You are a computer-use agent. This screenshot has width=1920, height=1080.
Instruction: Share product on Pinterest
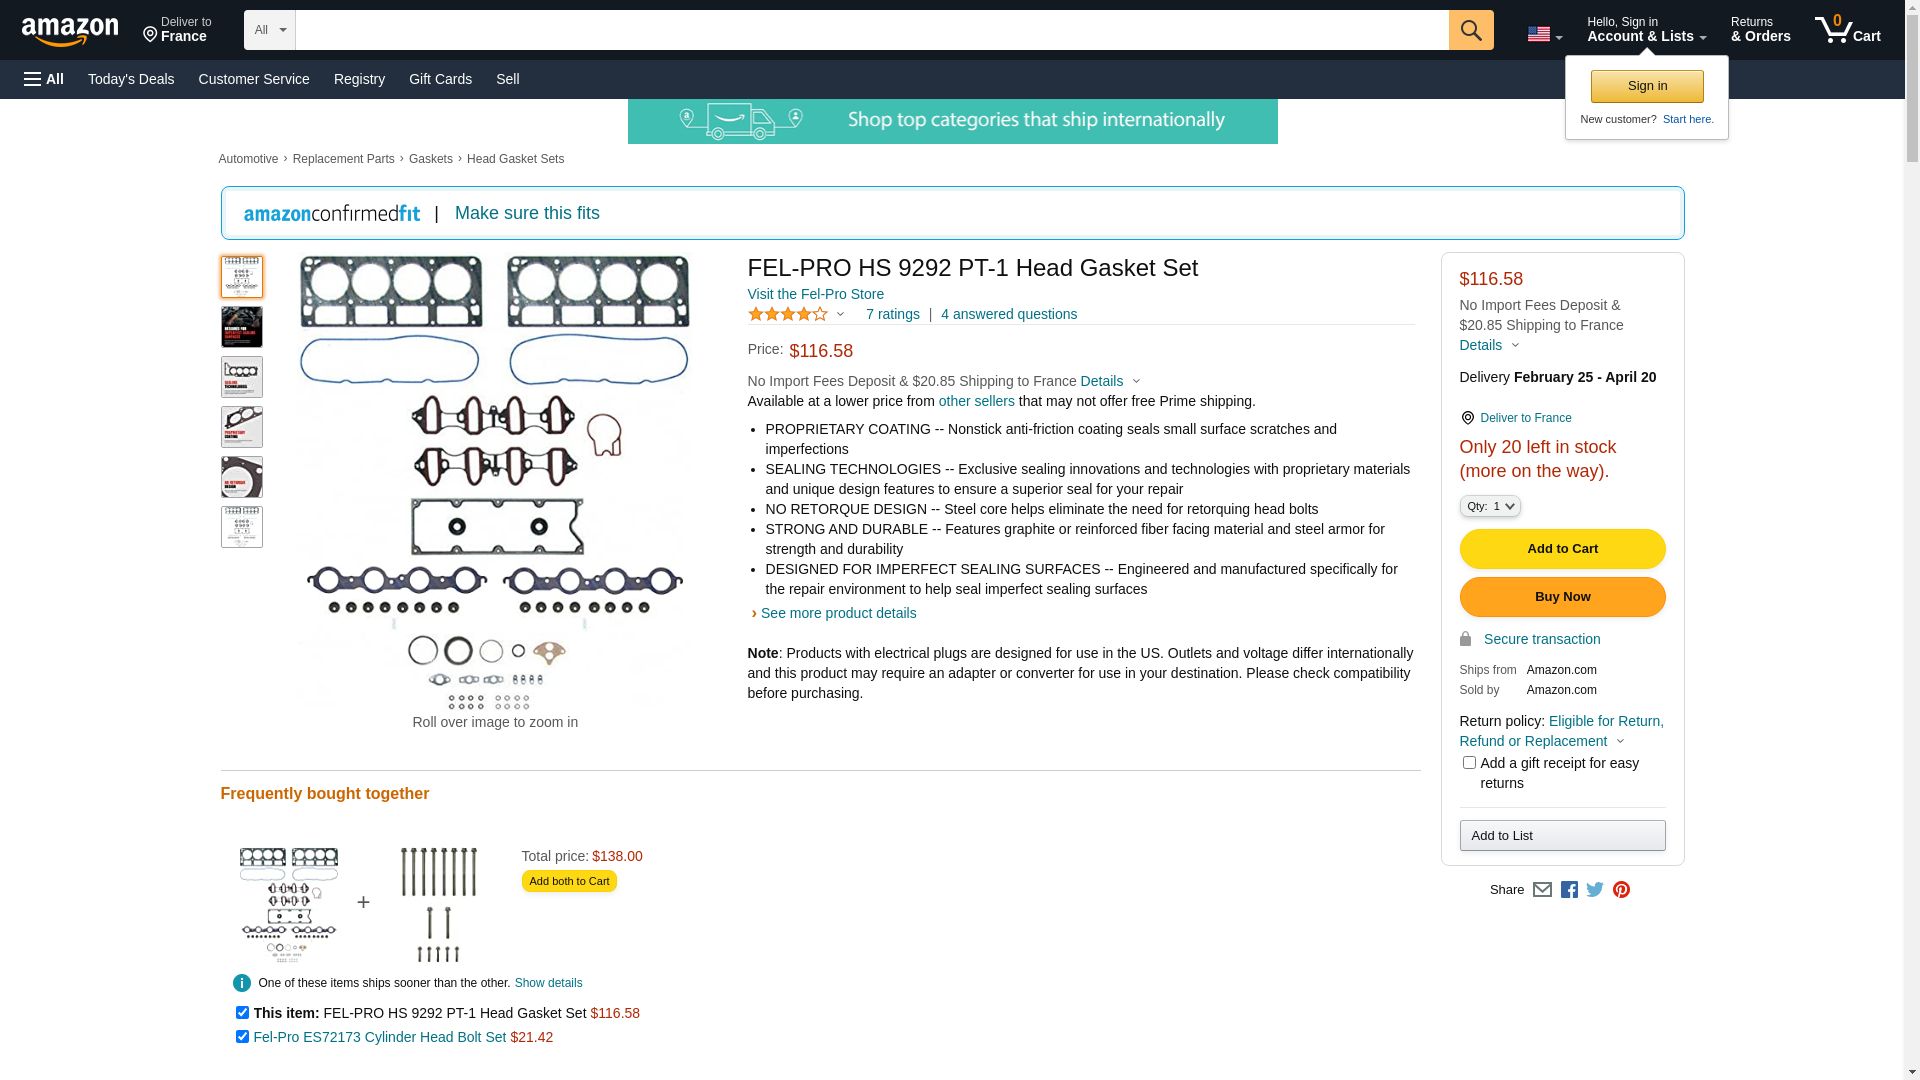click(1621, 890)
